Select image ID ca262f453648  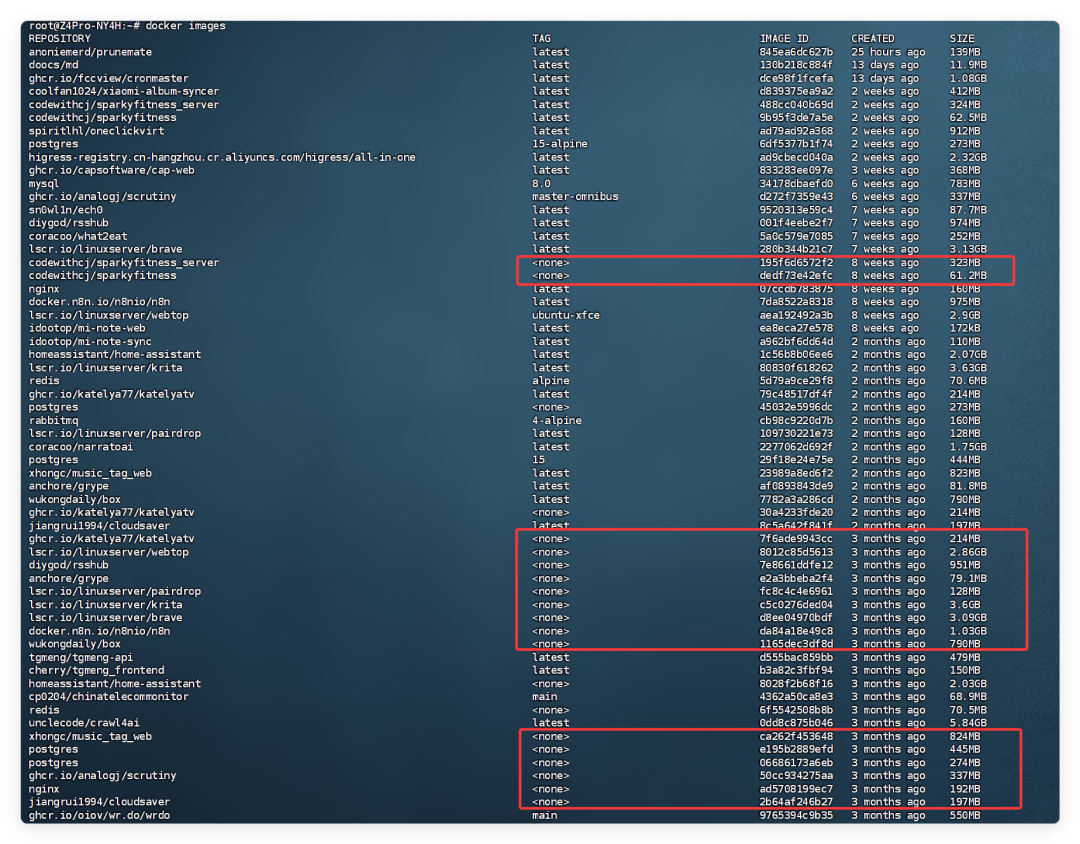click(796, 737)
